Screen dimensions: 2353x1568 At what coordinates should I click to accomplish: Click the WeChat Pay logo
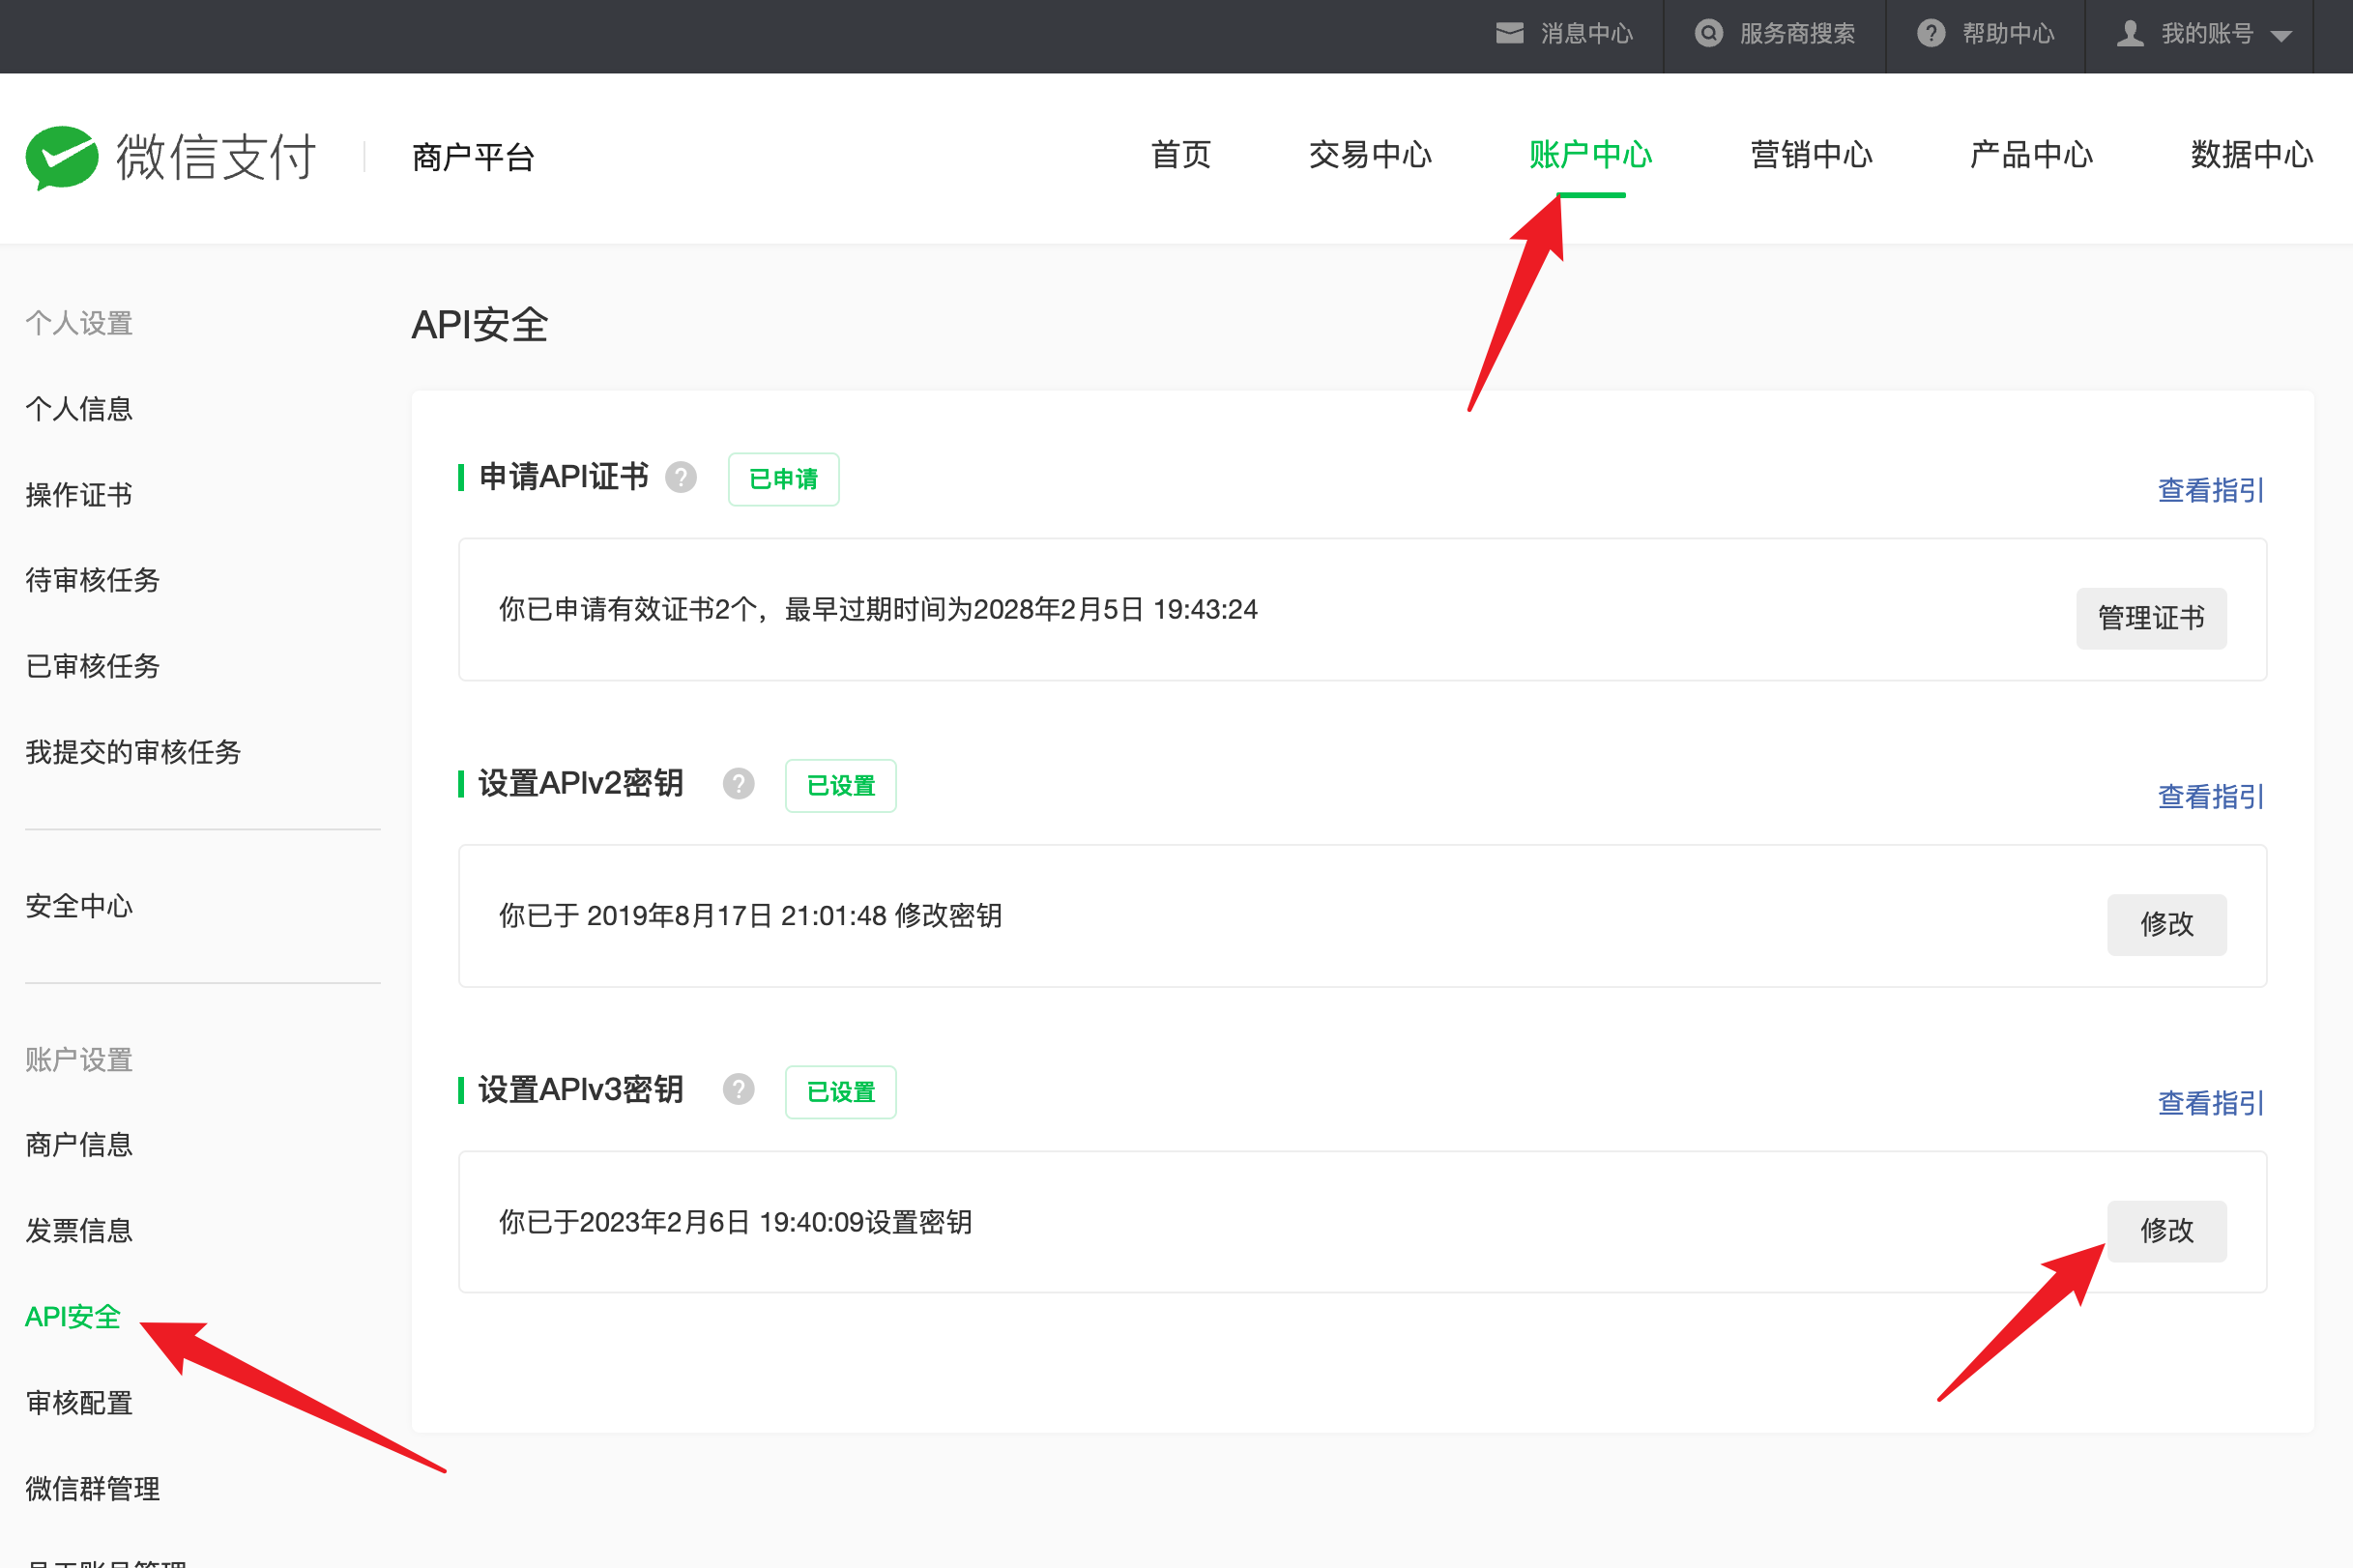[171, 157]
